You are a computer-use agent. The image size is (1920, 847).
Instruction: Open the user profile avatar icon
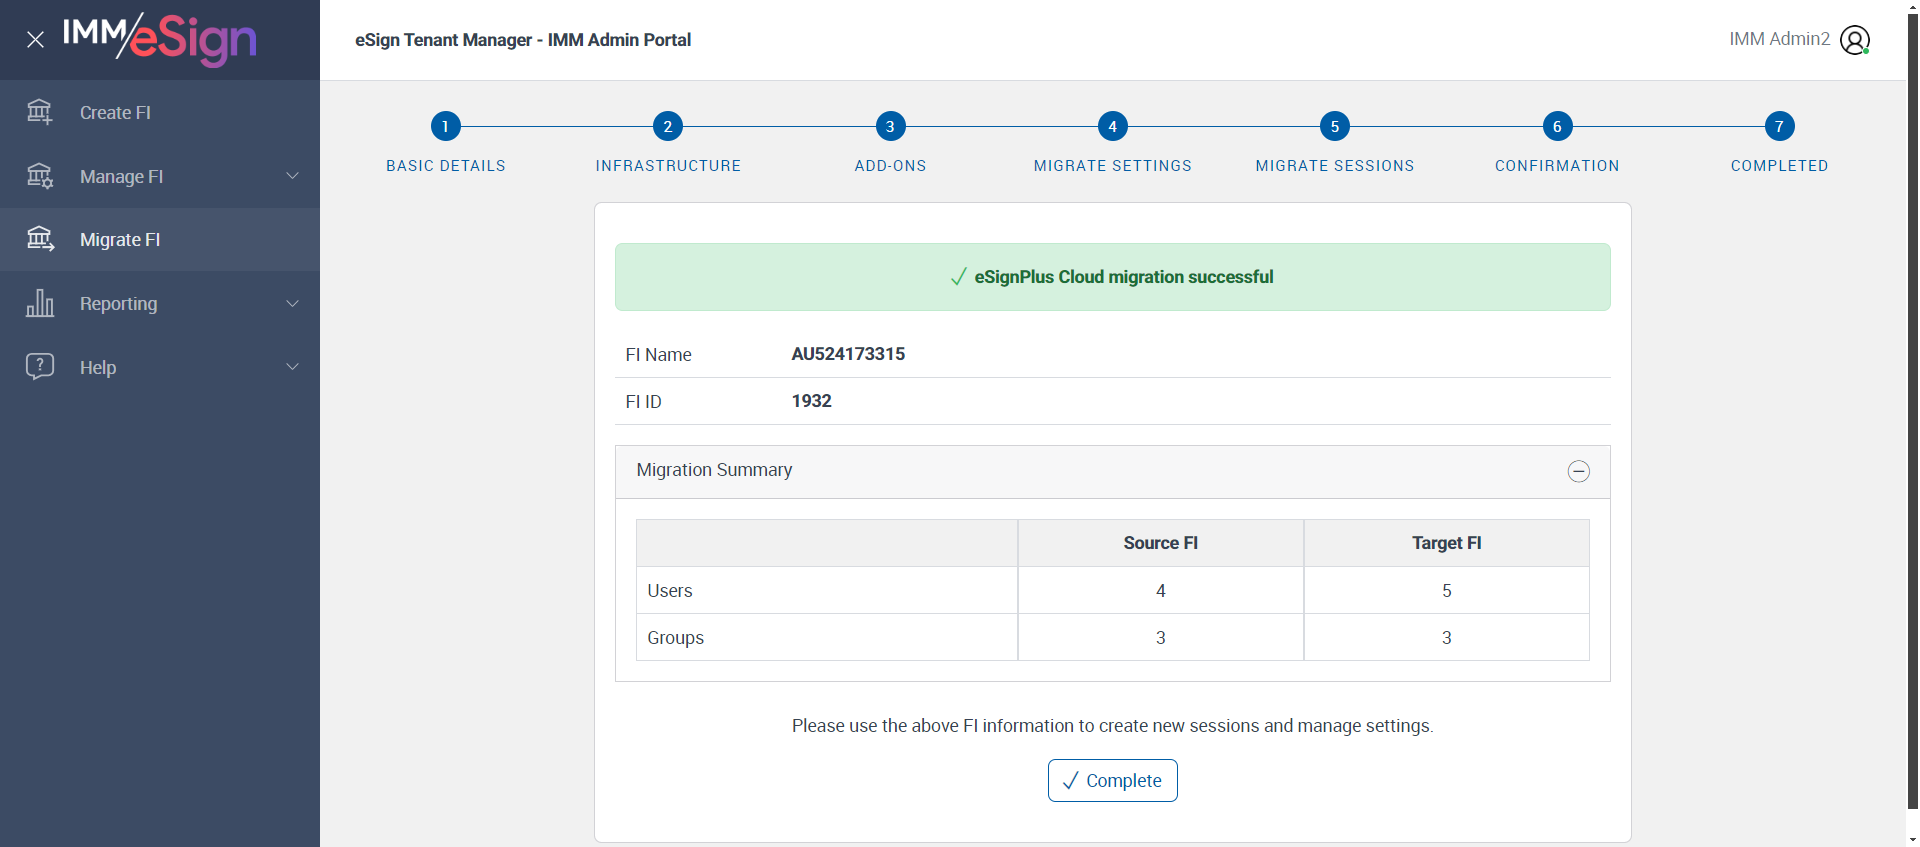pos(1854,40)
